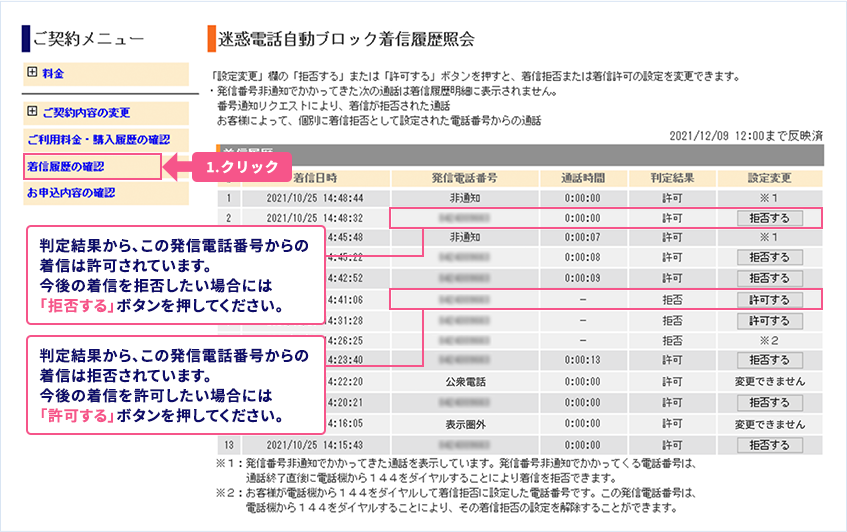Expand the ご契約内容の変更 plus icon
Screen dimensions: 847x532
pos(33,112)
